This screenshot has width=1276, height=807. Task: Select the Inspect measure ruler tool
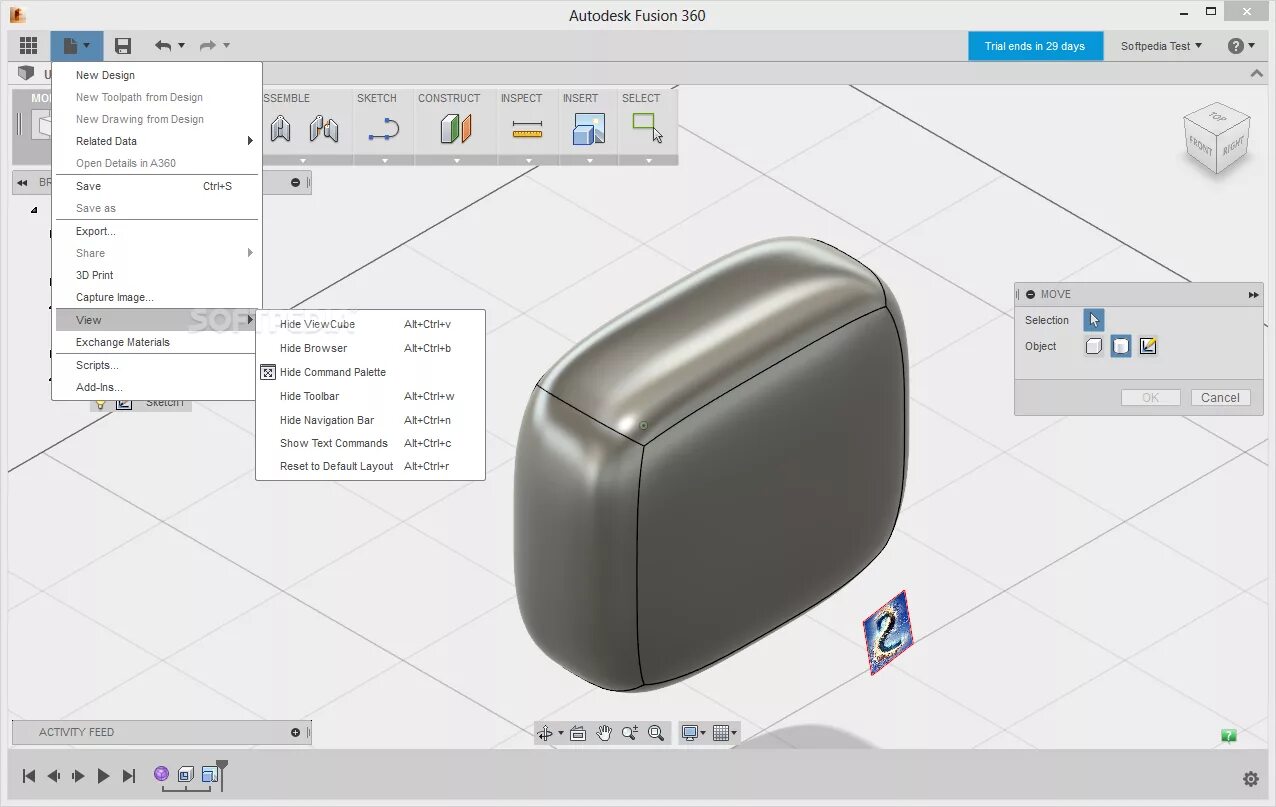point(527,130)
